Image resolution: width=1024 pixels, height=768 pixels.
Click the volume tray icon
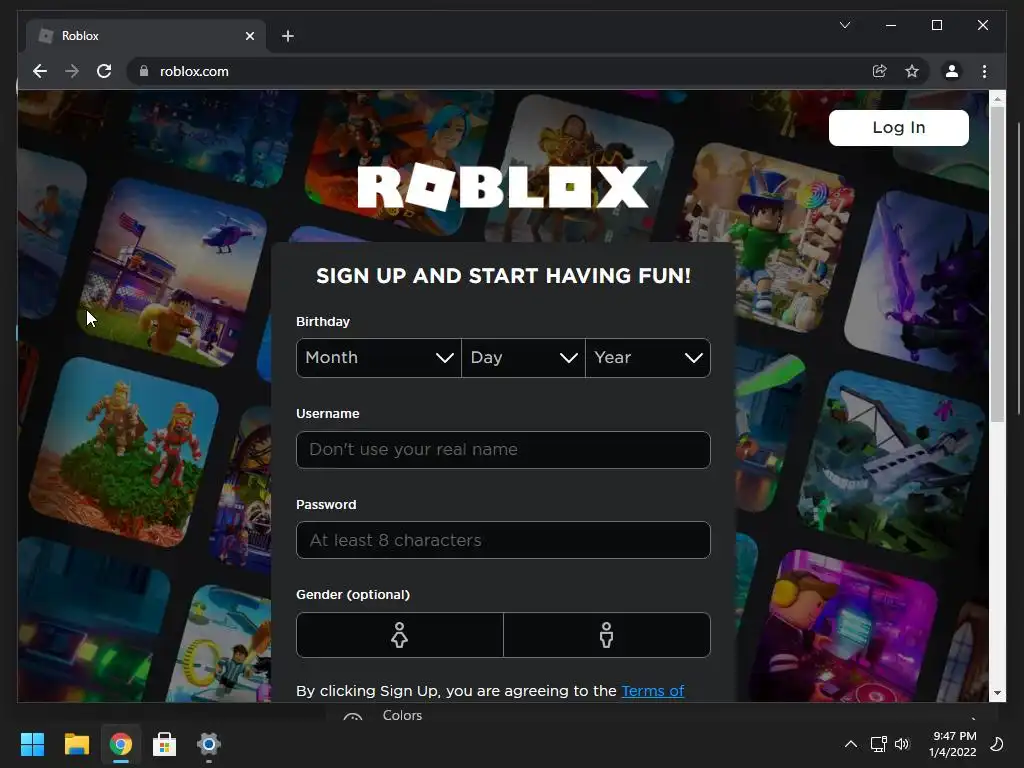[x=902, y=744]
